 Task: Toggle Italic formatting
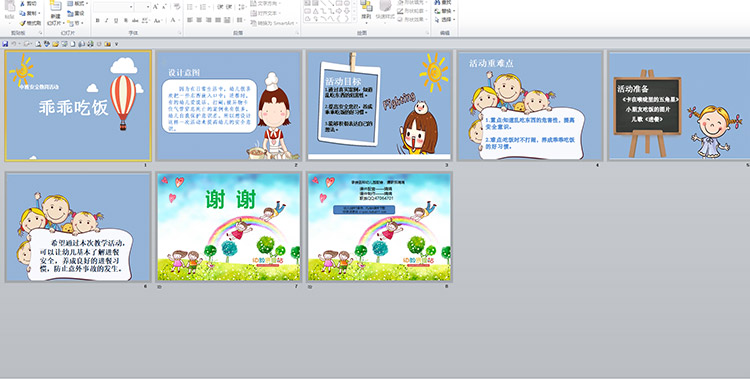(107, 21)
